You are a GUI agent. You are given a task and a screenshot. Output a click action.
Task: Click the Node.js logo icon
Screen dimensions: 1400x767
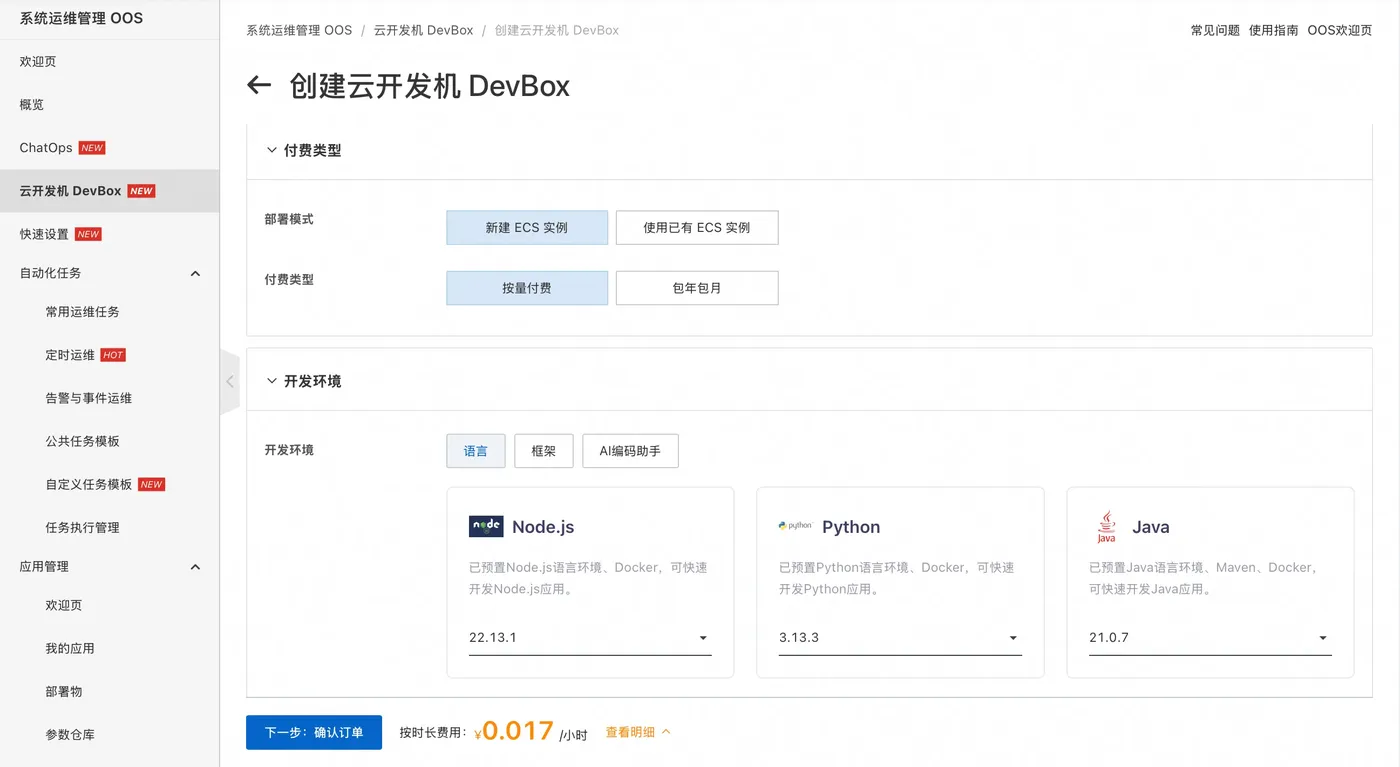486,526
